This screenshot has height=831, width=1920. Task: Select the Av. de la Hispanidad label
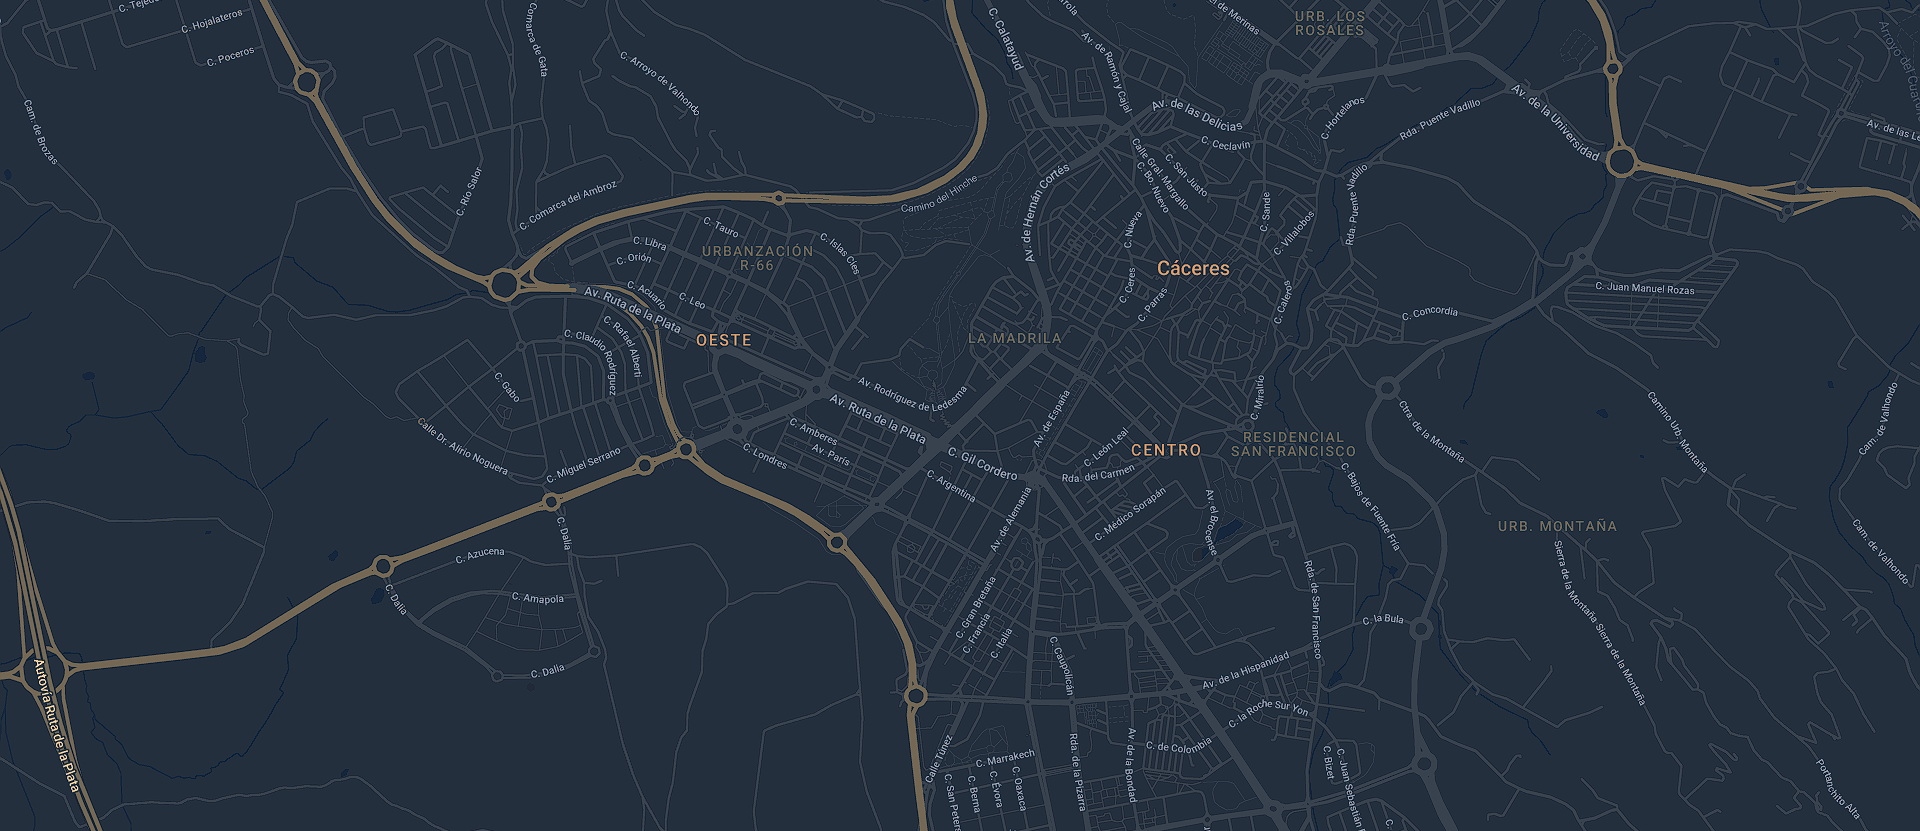pyautogui.click(x=1246, y=671)
